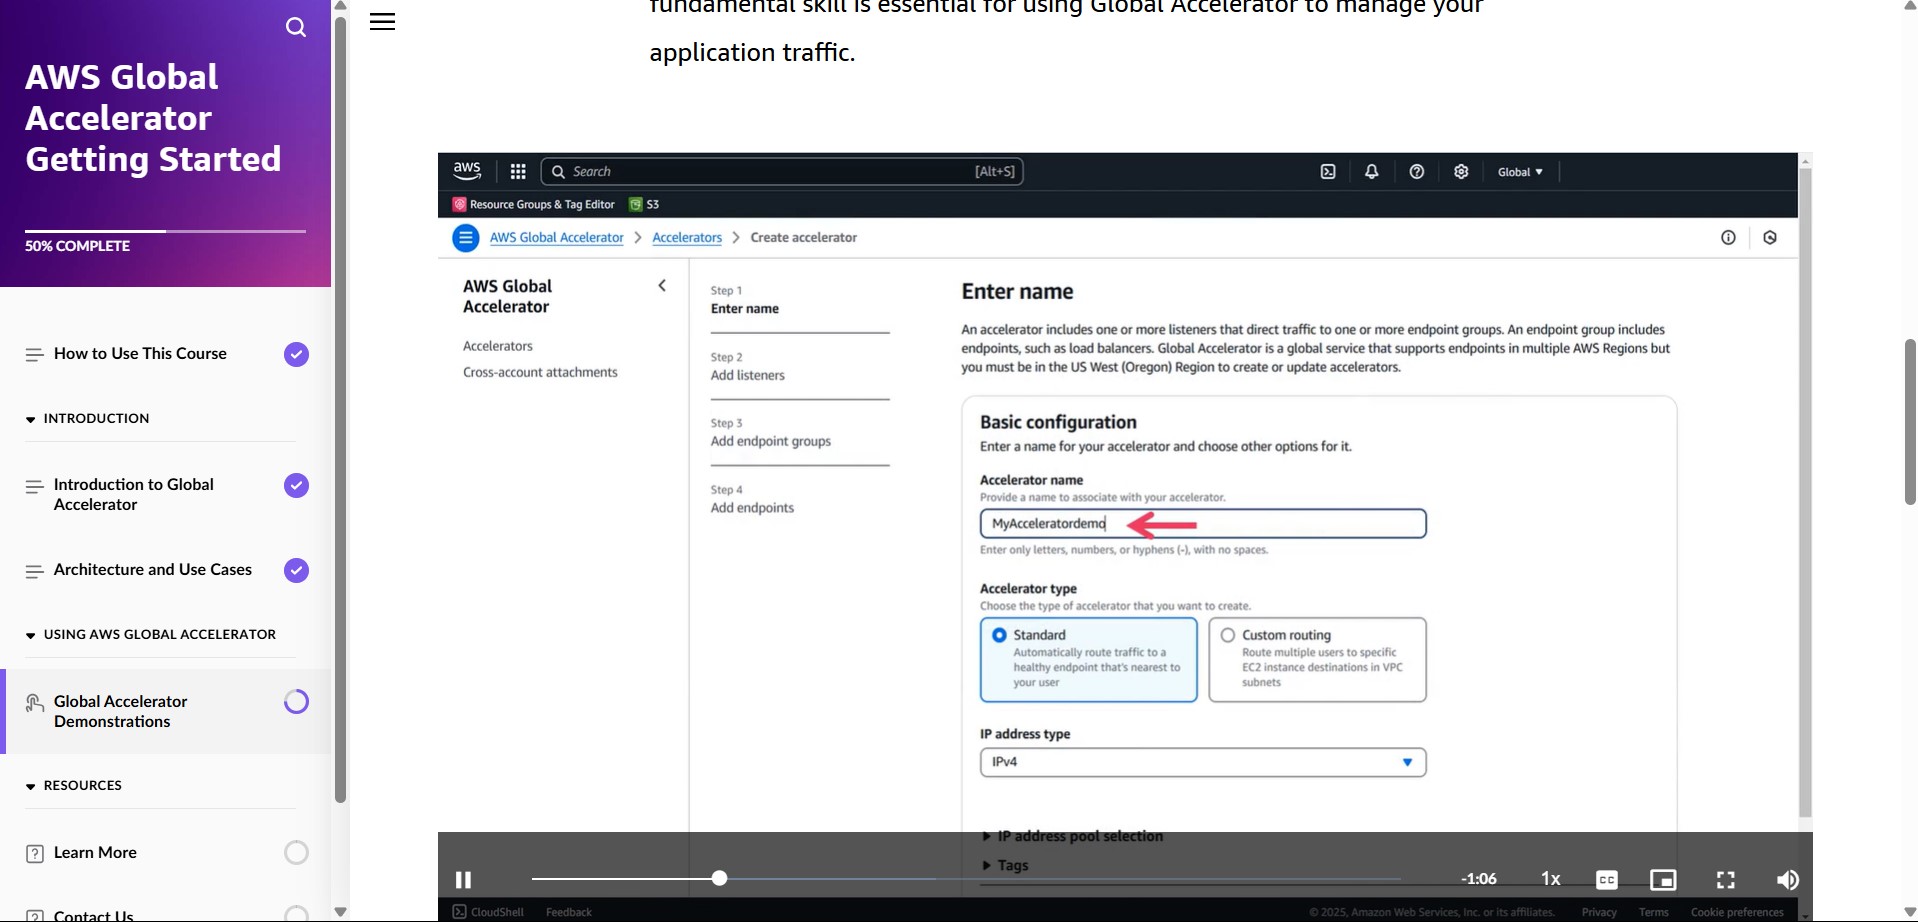The width and height of the screenshot is (1918, 922).
Task: Click the lines icon beside How to Use This Course
Action: tap(35, 355)
